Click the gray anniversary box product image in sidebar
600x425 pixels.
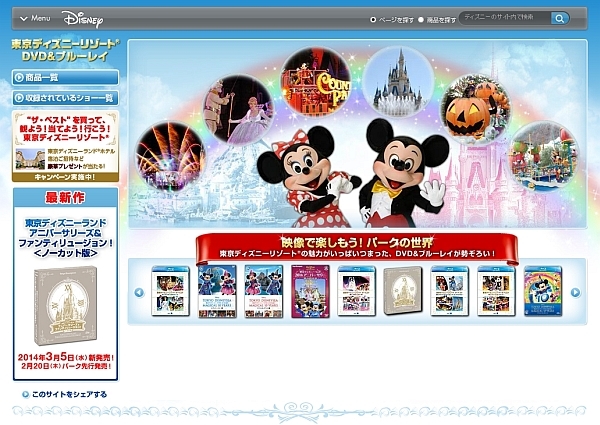coord(65,305)
